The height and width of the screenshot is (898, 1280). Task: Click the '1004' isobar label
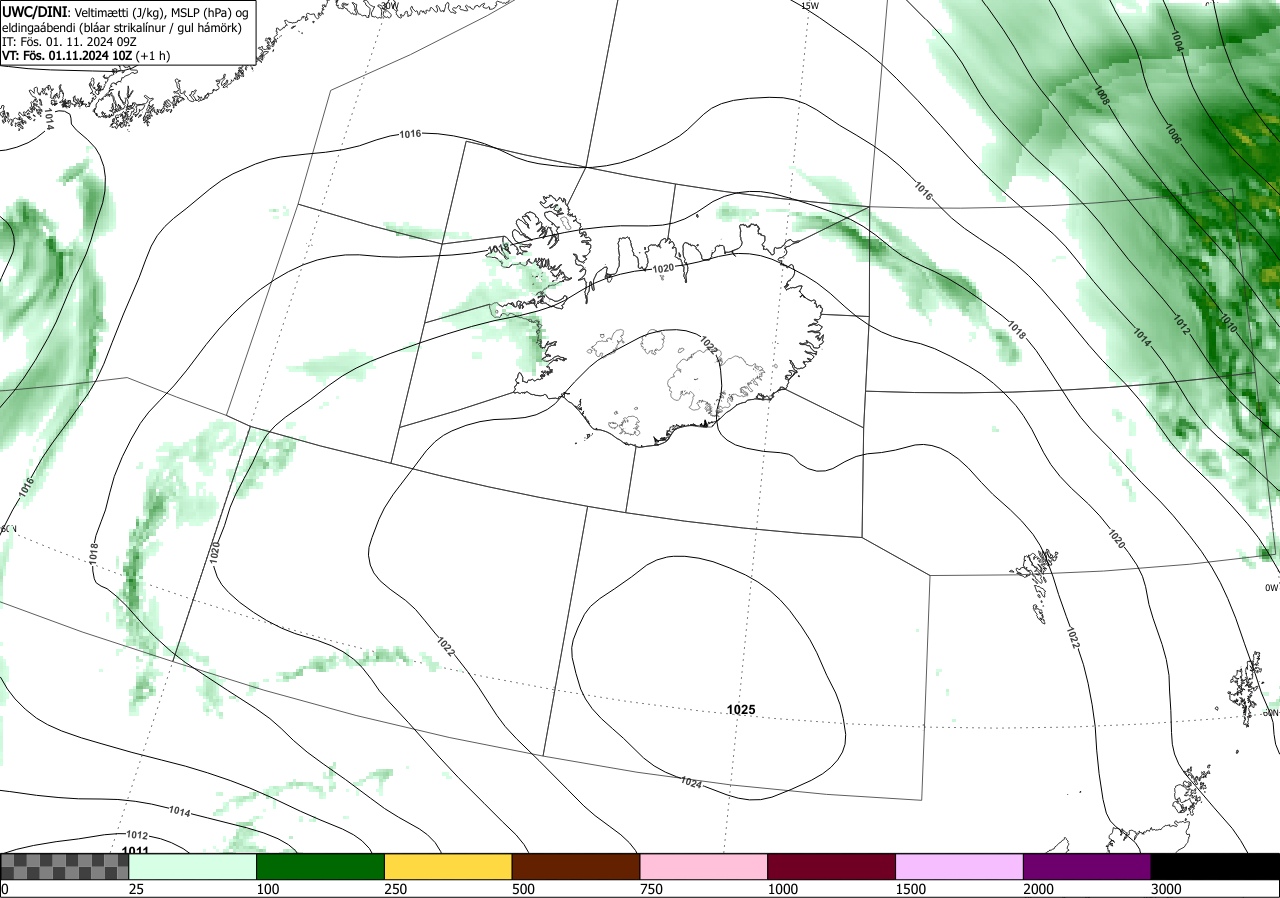pyautogui.click(x=1177, y=40)
